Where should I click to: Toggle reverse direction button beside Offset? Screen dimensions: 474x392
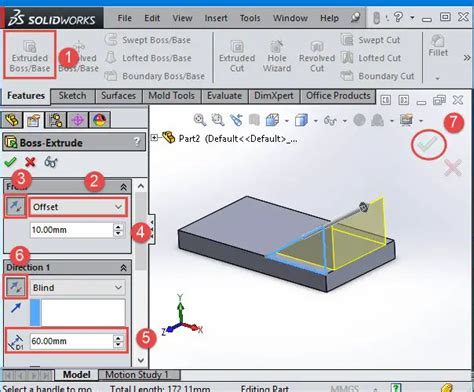click(x=15, y=207)
